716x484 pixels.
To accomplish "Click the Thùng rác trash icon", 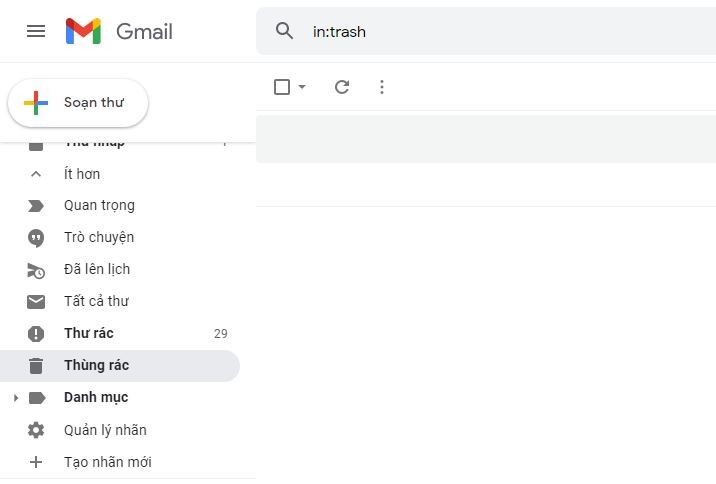I will pyautogui.click(x=36, y=365).
